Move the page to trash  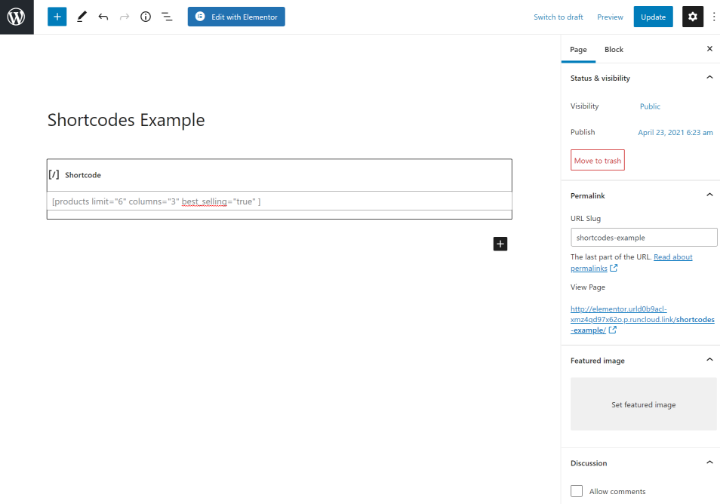[x=597, y=160]
